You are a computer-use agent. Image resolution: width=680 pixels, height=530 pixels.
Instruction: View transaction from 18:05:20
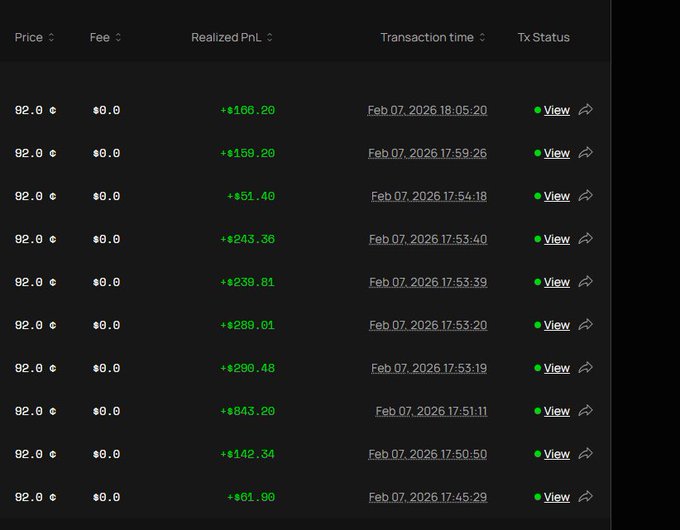point(556,110)
